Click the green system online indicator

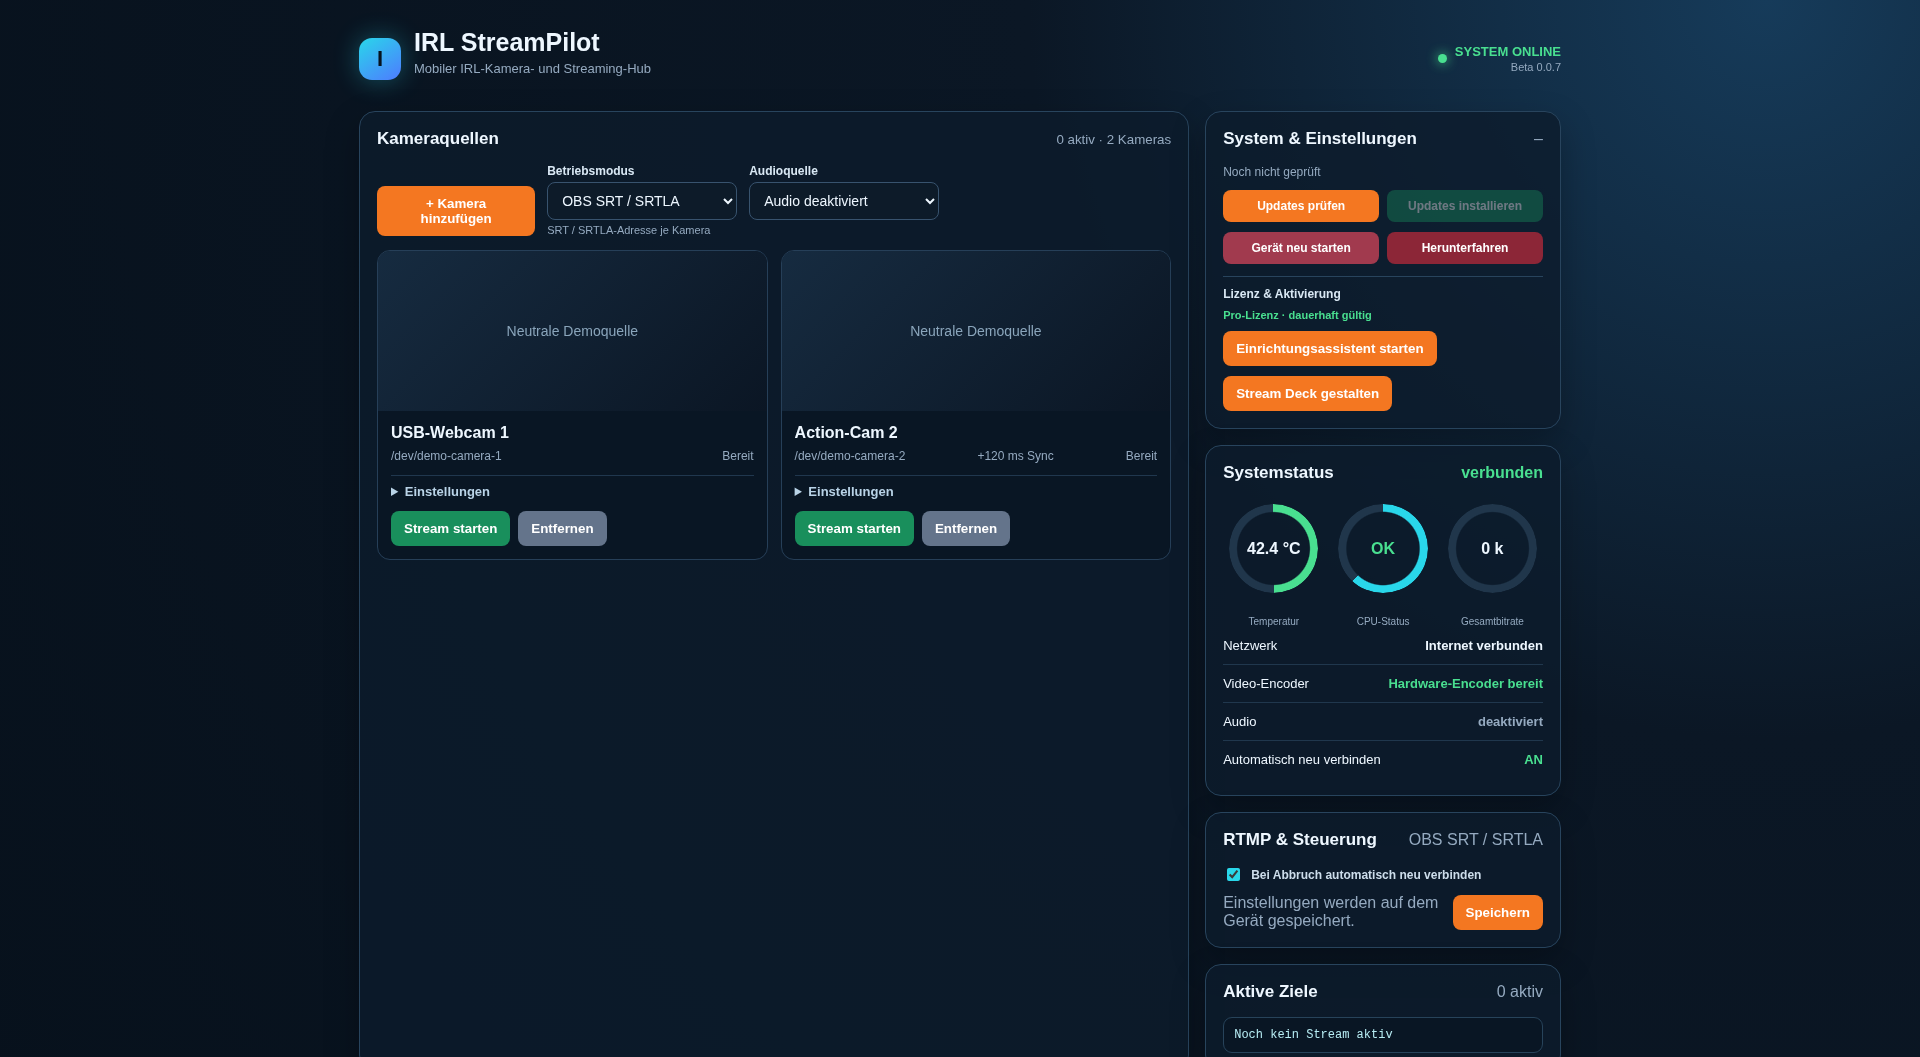tap(1442, 58)
